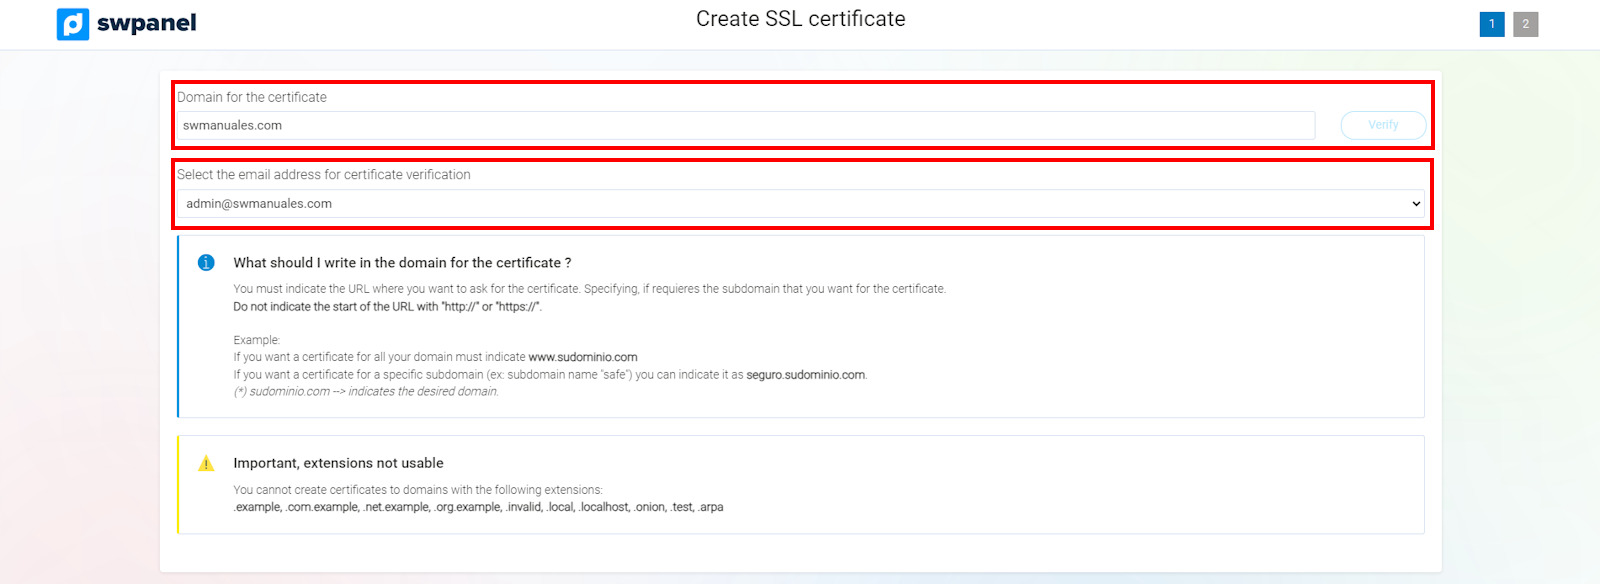Click the seguro.sudominio.com example text

click(x=805, y=375)
